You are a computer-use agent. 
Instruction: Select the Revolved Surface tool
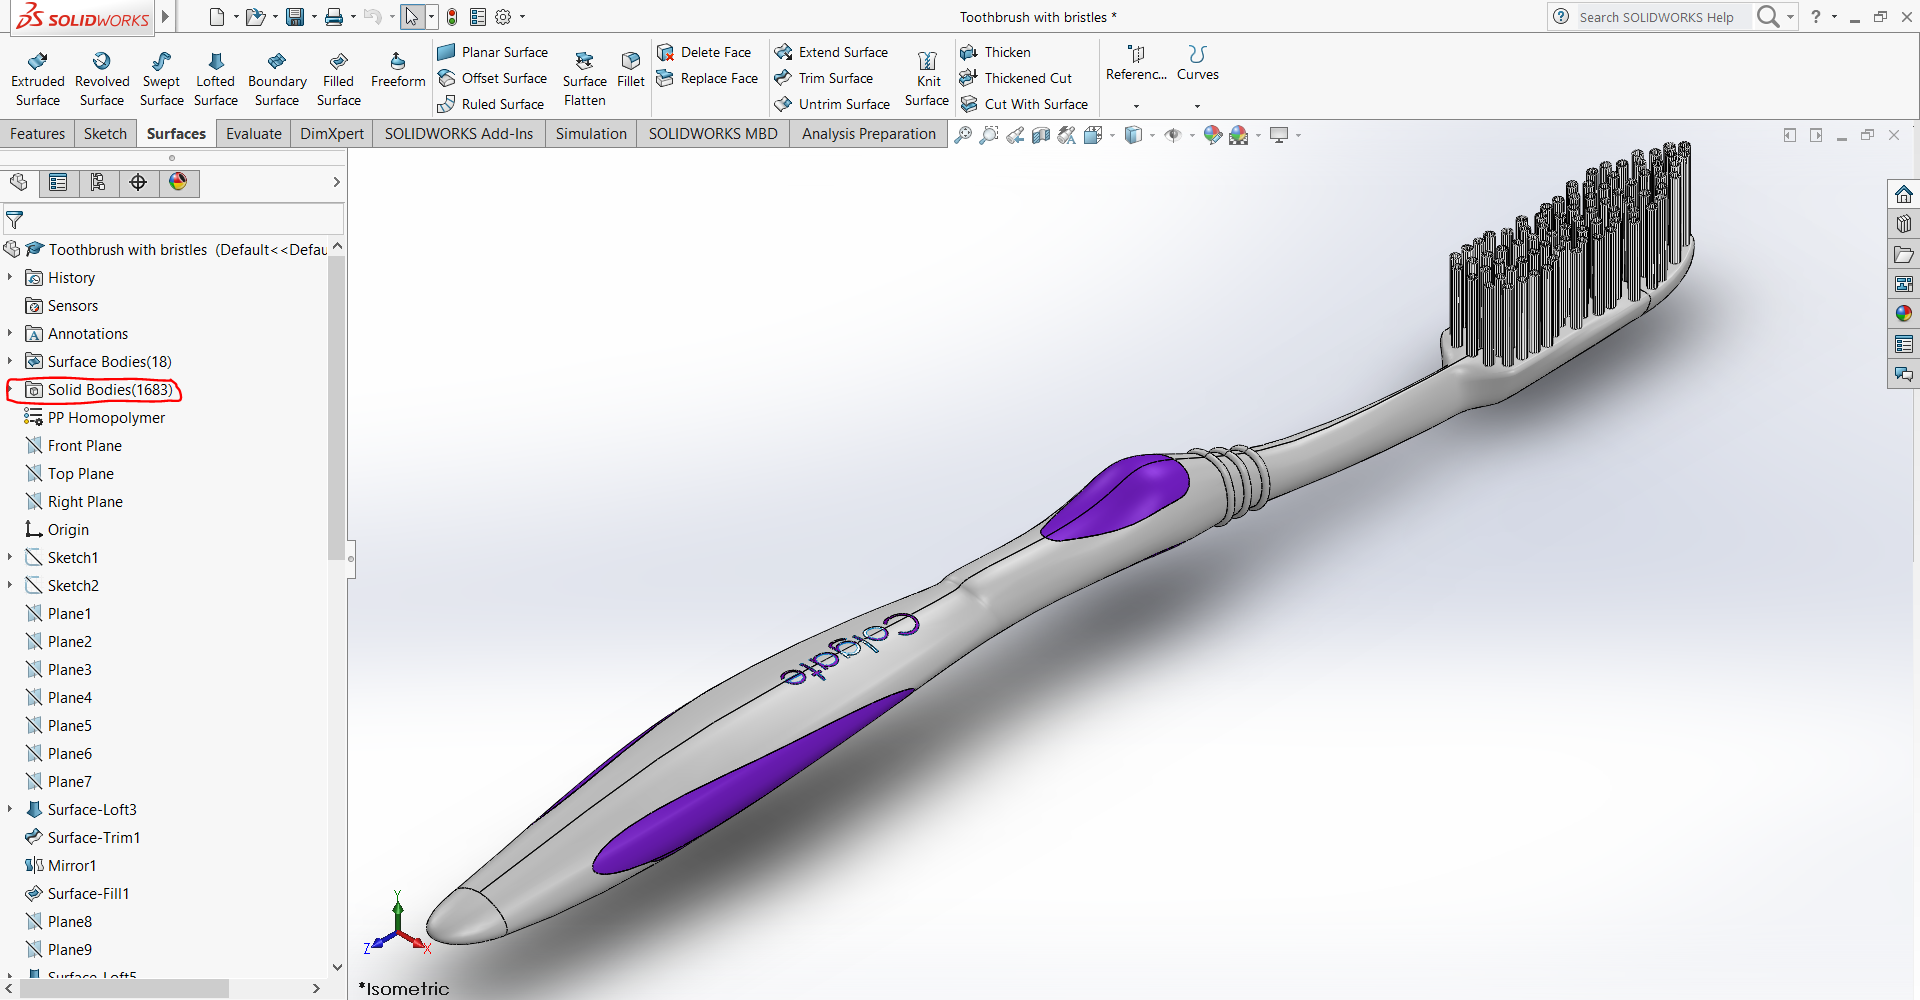pyautogui.click(x=102, y=79)
